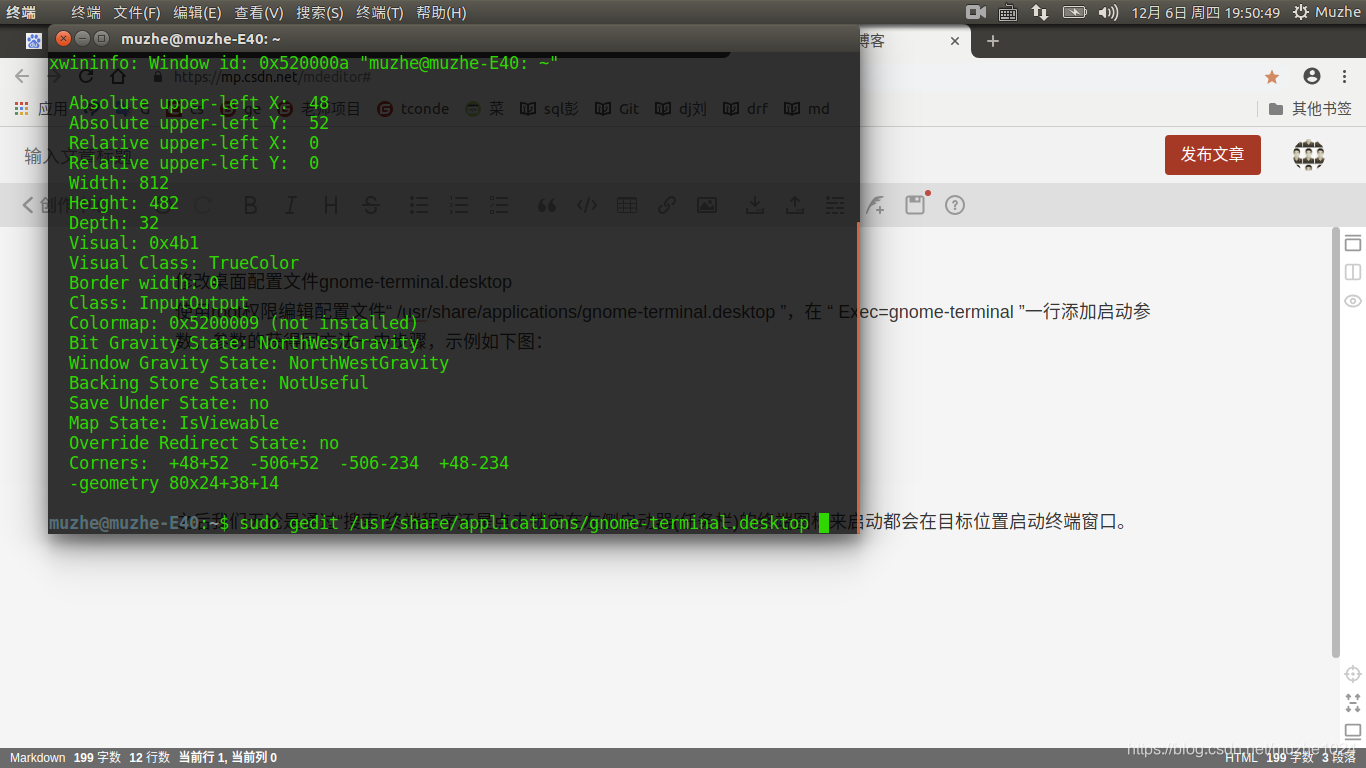The width and height of the screenshot is (1366, 768).
Task: Open the Chrome profile account icon
Action: pos(1312,77)
